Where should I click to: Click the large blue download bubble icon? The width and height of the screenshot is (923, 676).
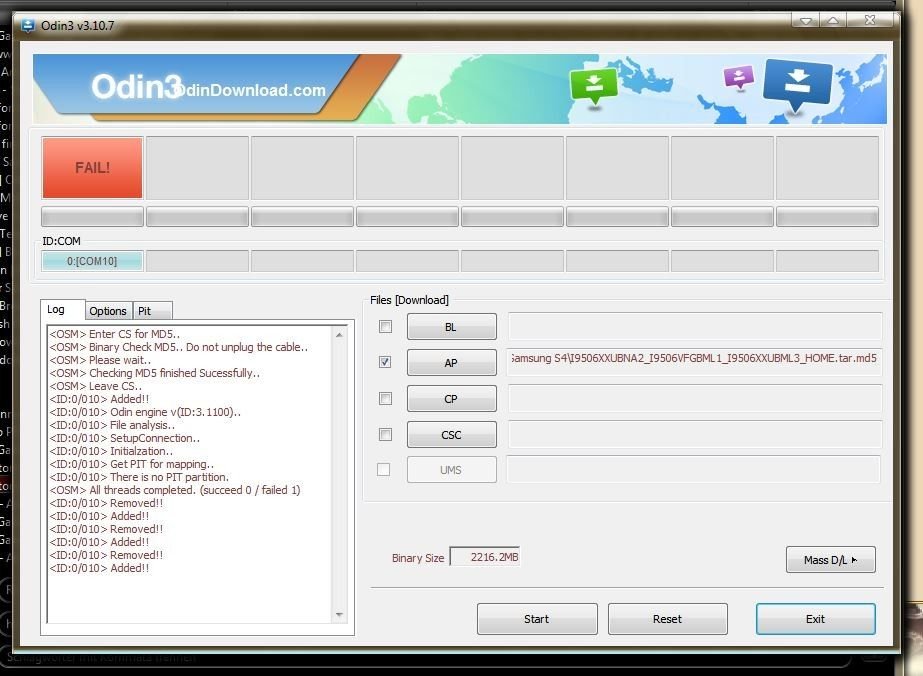tap(798, 85)
